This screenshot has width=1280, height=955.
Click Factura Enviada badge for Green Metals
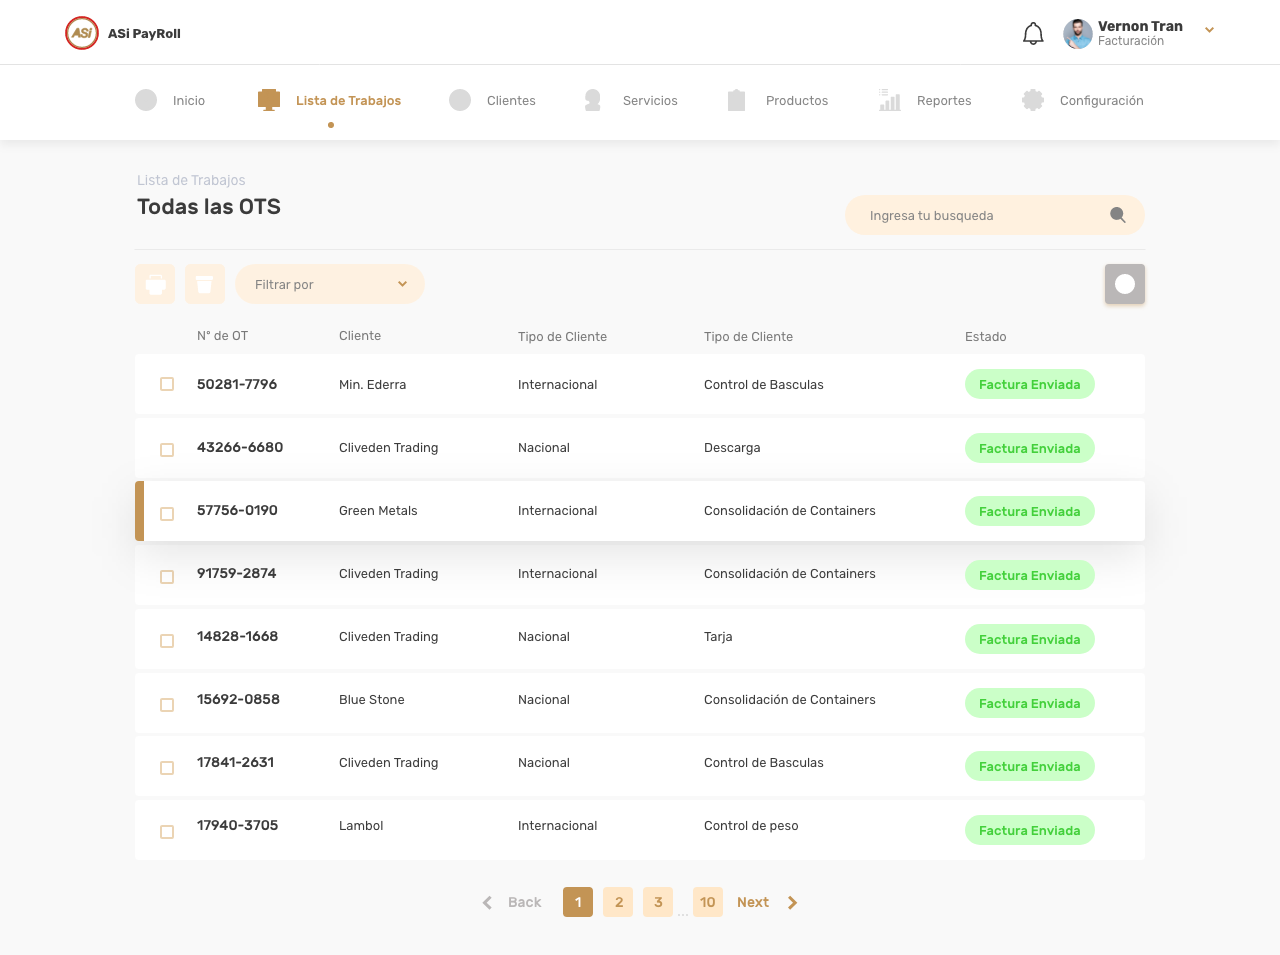1030,511
